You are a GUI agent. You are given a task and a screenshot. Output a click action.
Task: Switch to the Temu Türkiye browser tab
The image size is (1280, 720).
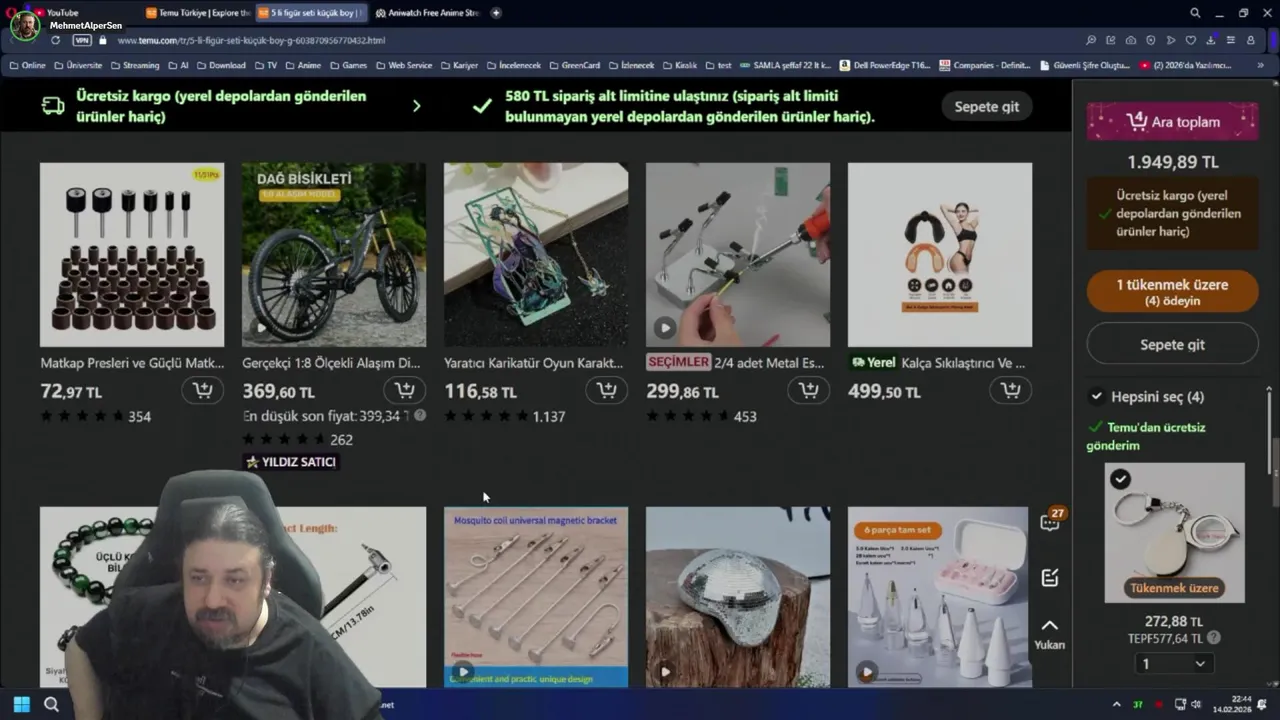click(x=197, y=13)
